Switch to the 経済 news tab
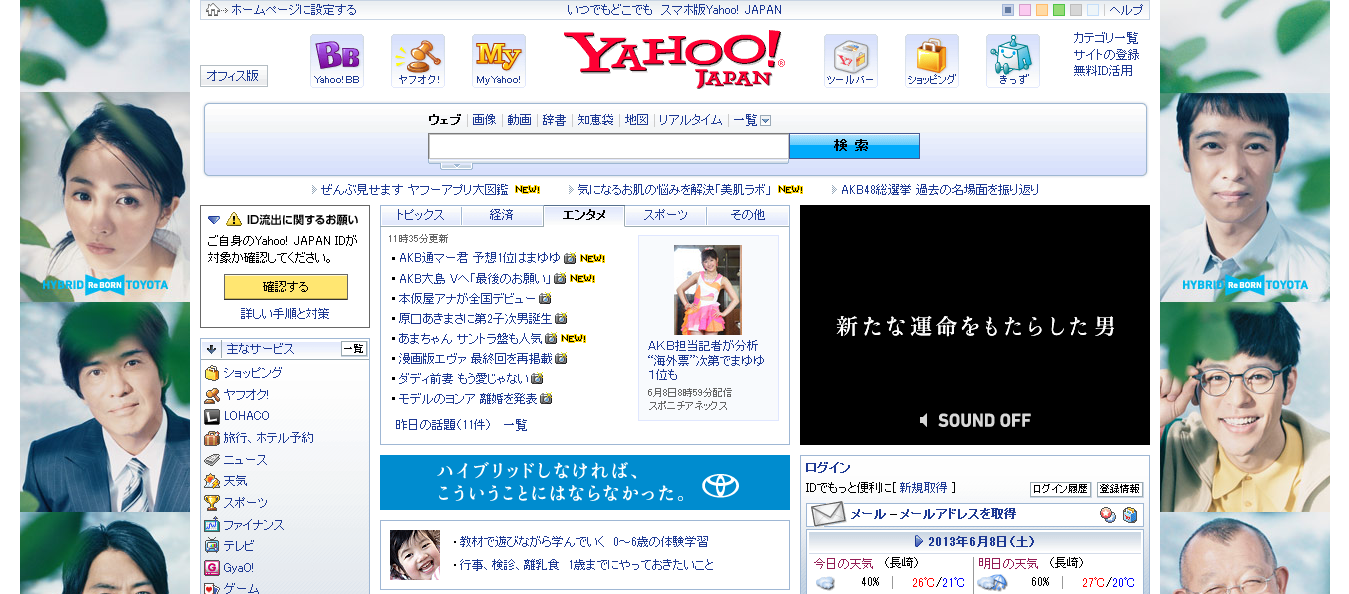1349x594 pixels. click(x=502, y=215)
